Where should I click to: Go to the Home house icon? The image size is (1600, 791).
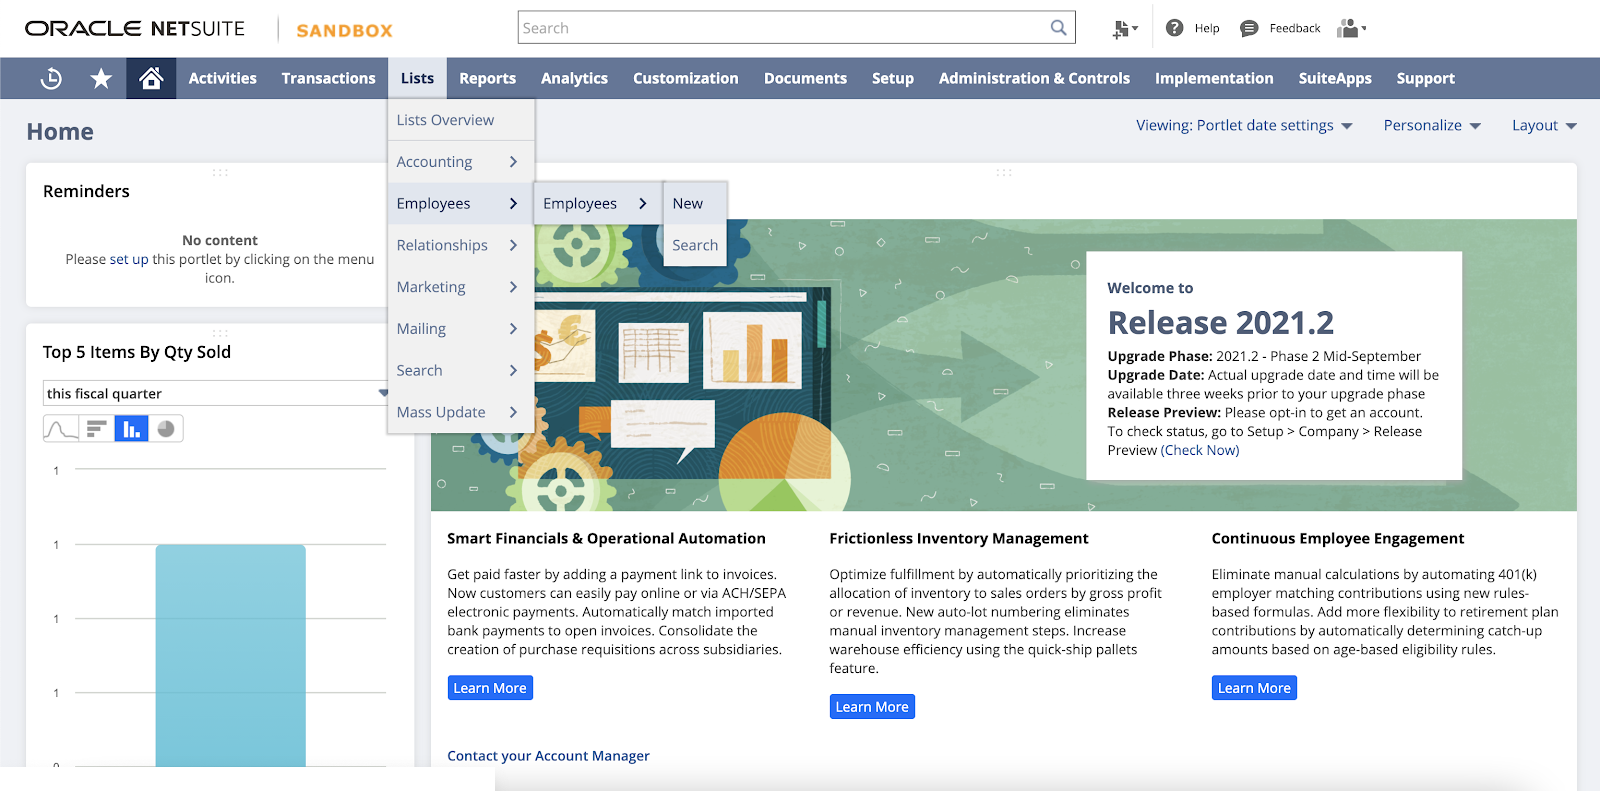(151, 78)
